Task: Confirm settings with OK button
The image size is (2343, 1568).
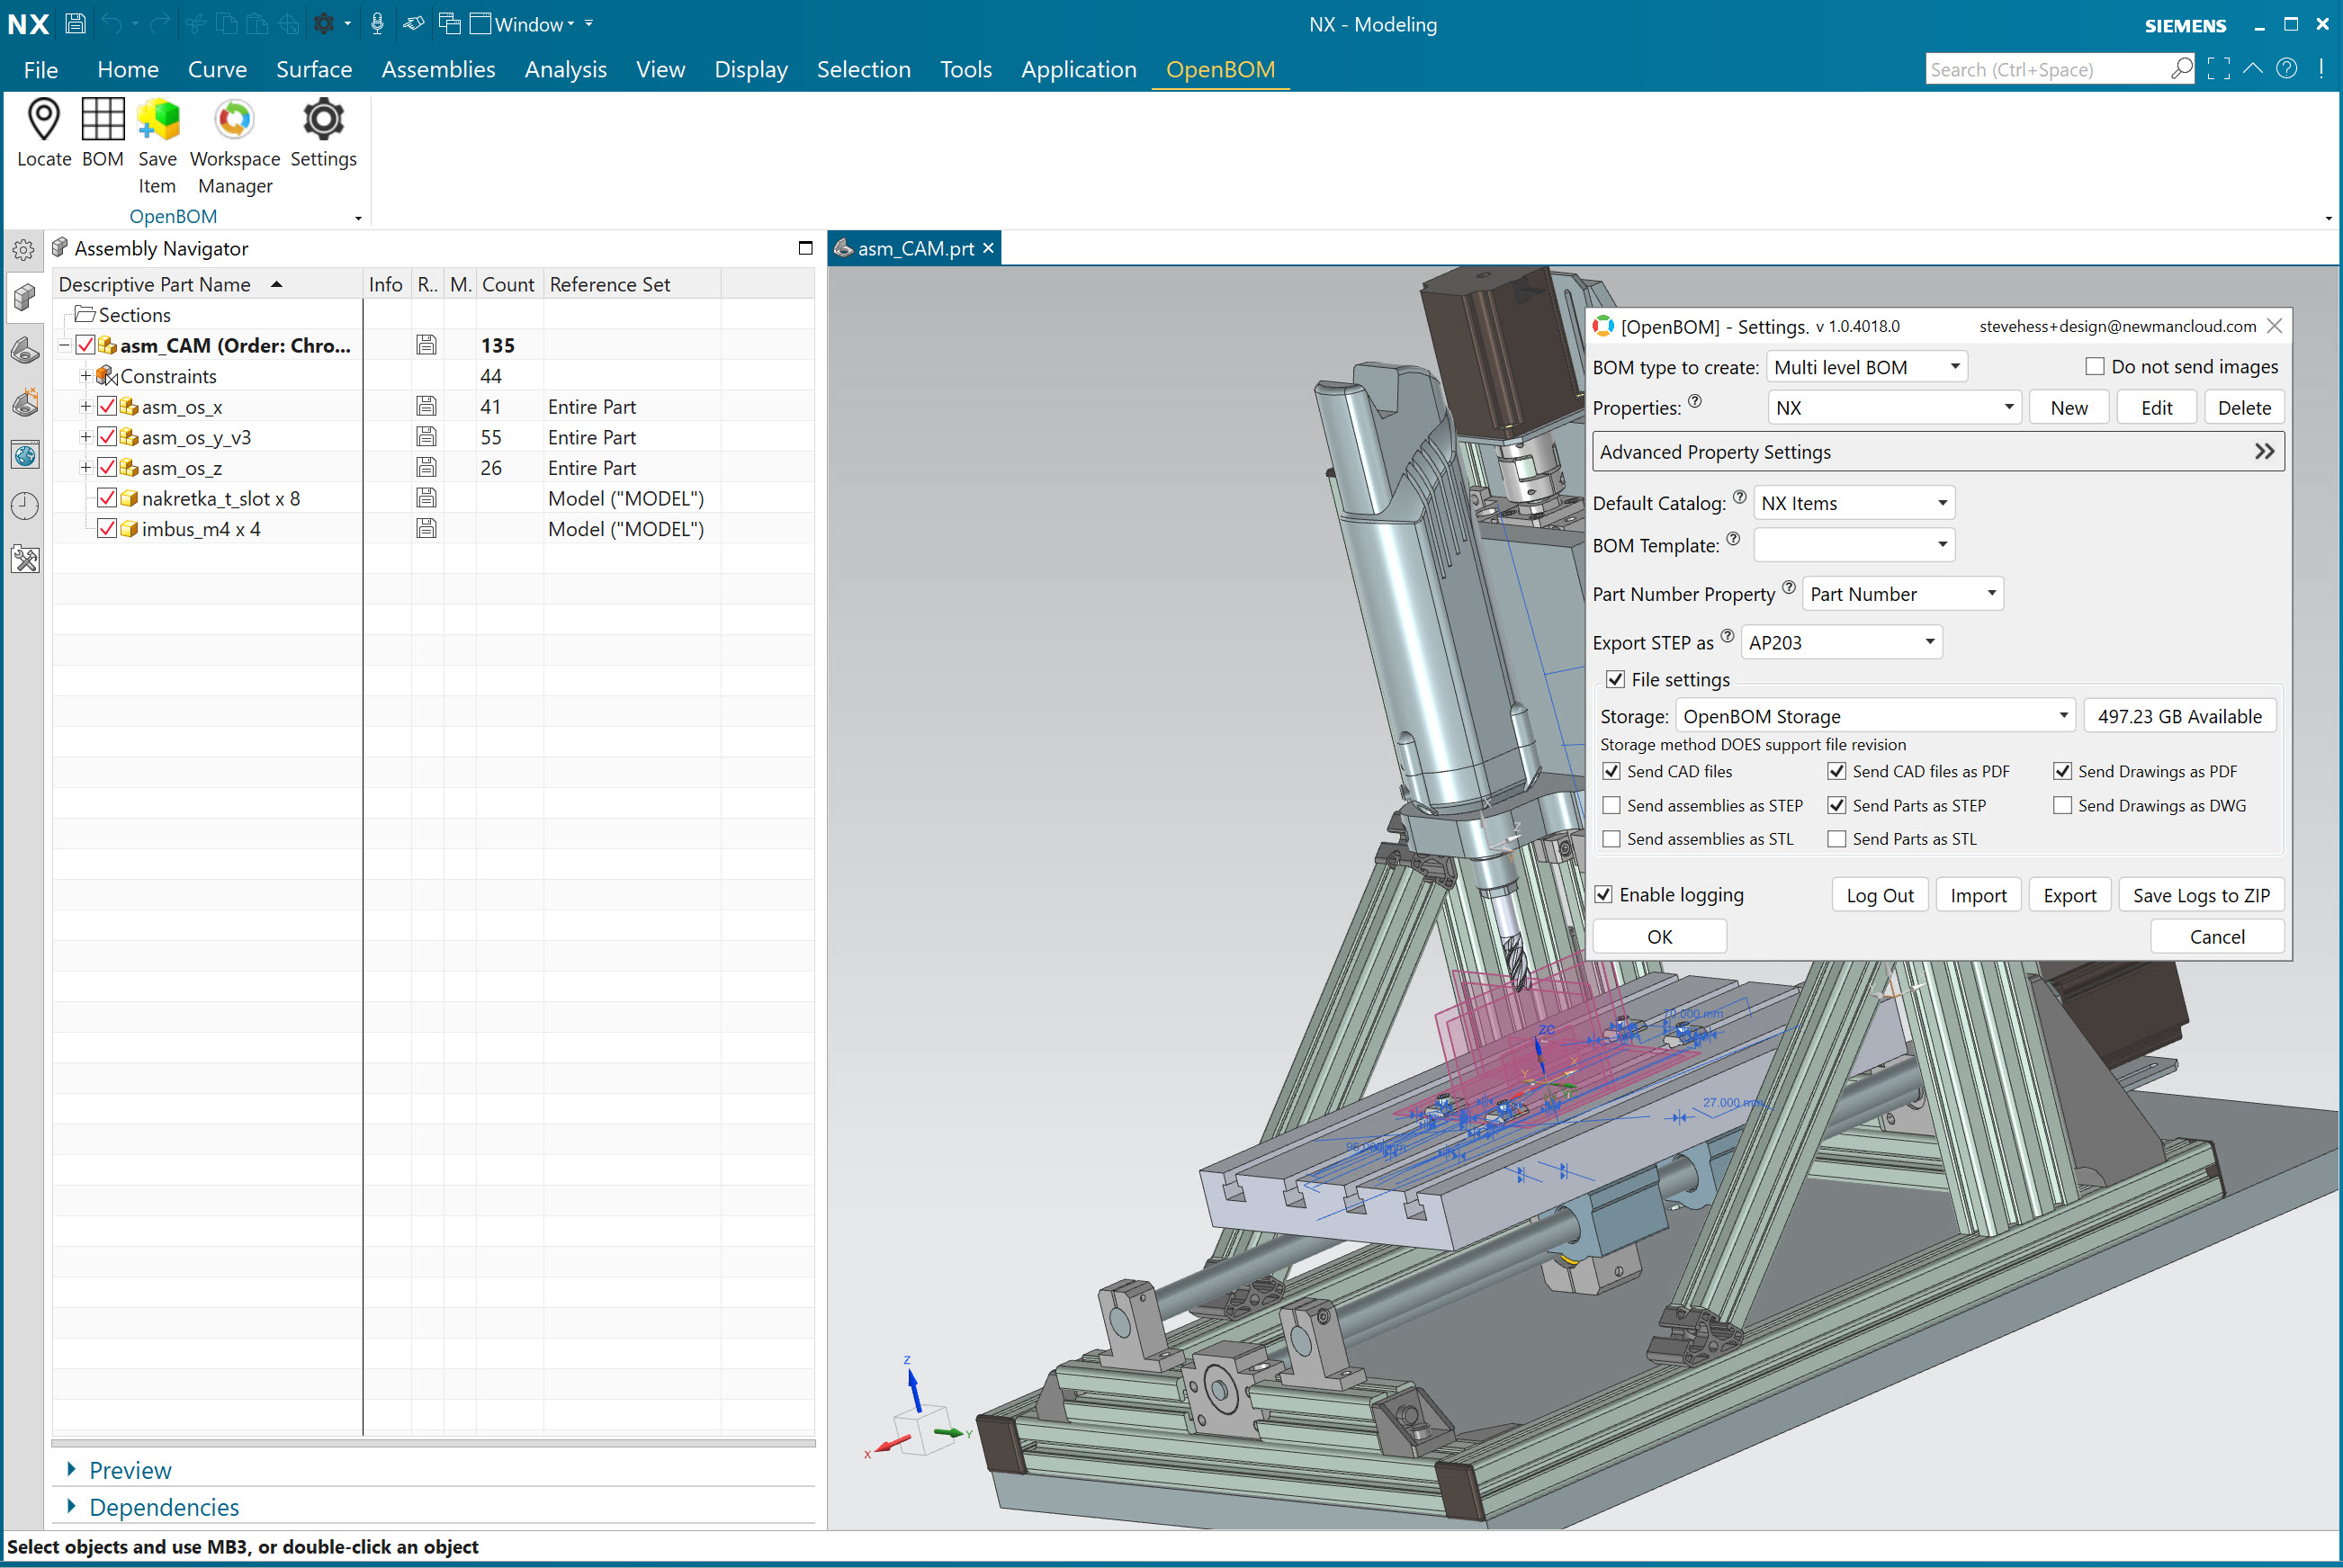Action: pyautogui.click(x=1659, y=936)
